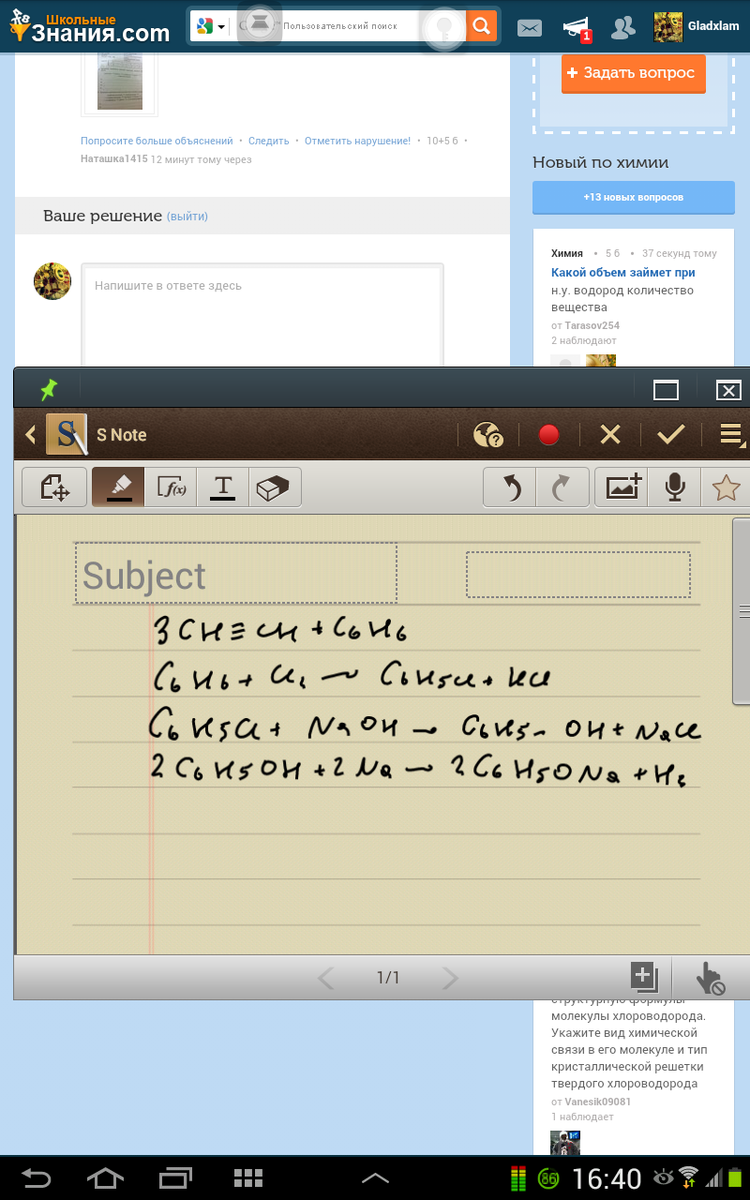The width and height of the screenshot is (750, 1200).
Task: Expand the search engine selector dropdown
Action: pyautogui.click(x=211, y=26)
